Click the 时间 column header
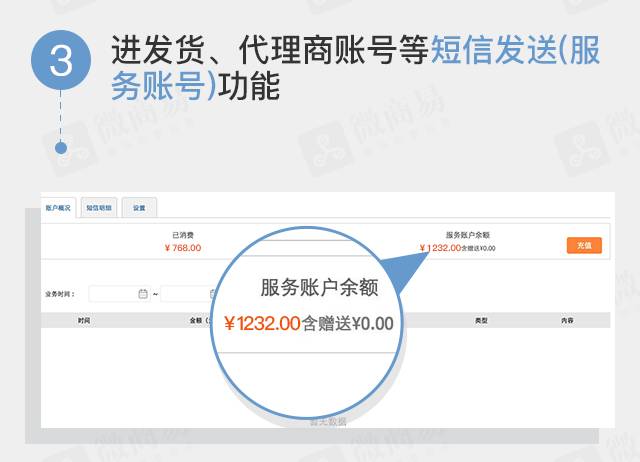This screenshot has width=640, height=462. (84, 321)
